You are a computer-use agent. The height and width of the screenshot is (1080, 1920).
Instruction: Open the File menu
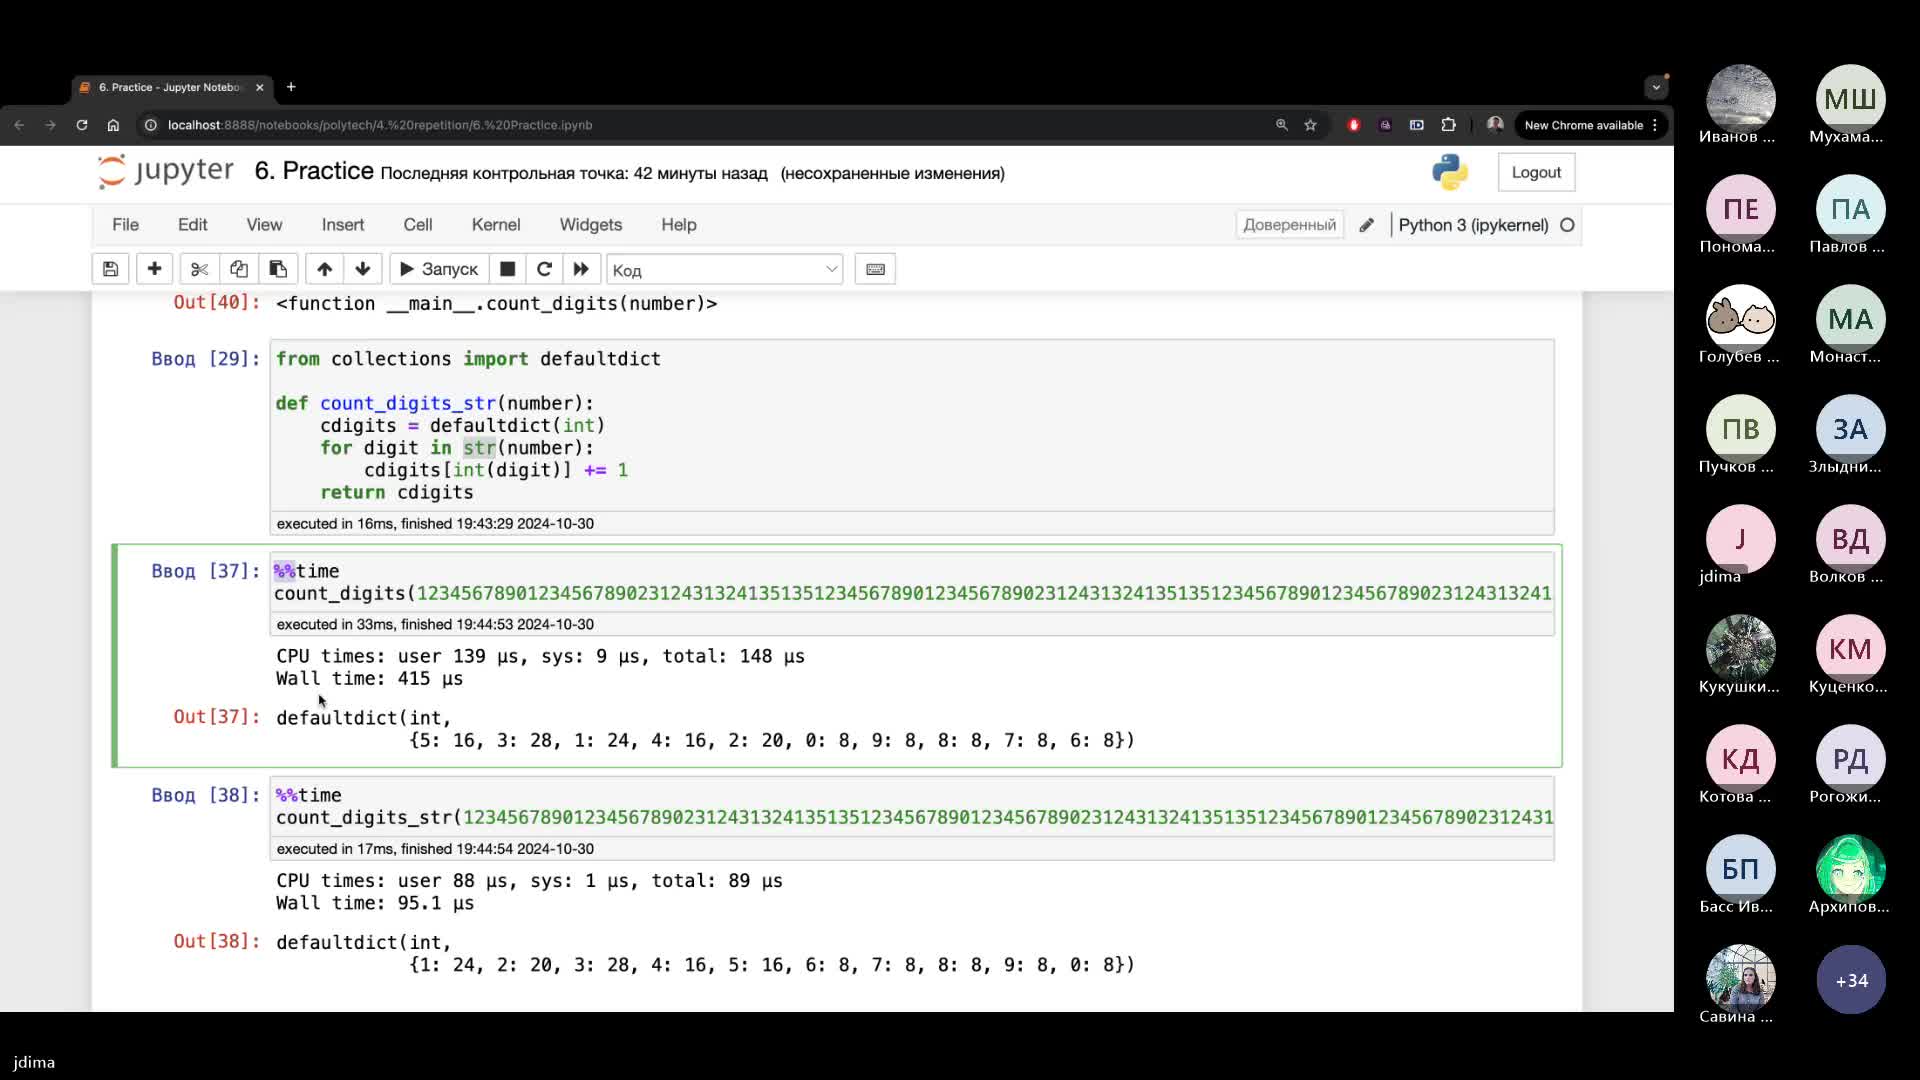point(125,225)
